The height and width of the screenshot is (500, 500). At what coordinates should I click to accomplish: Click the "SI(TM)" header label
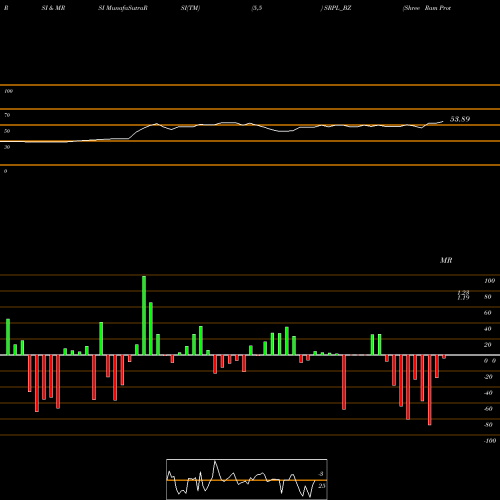(190, 8)
